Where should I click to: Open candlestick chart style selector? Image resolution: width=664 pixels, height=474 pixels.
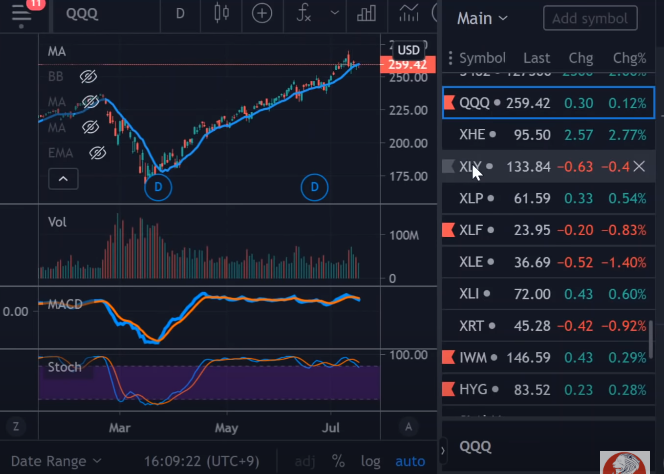221,14
